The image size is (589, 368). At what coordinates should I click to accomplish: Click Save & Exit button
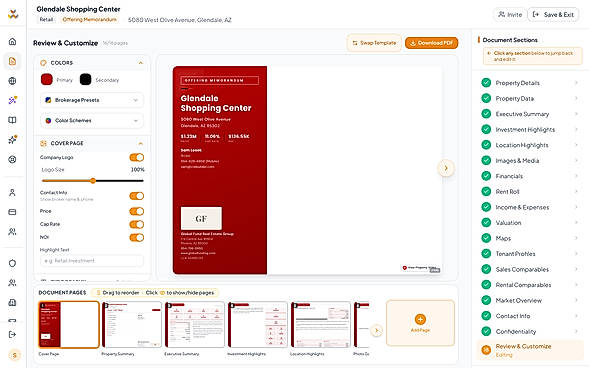click(553, 14)
